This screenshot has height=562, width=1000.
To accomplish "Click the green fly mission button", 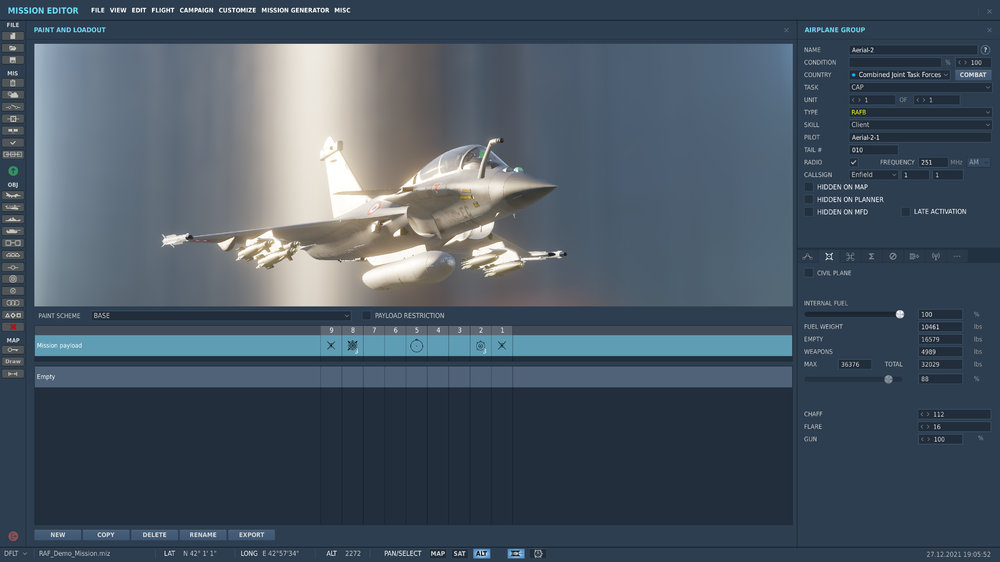I will tap(13, 171).
